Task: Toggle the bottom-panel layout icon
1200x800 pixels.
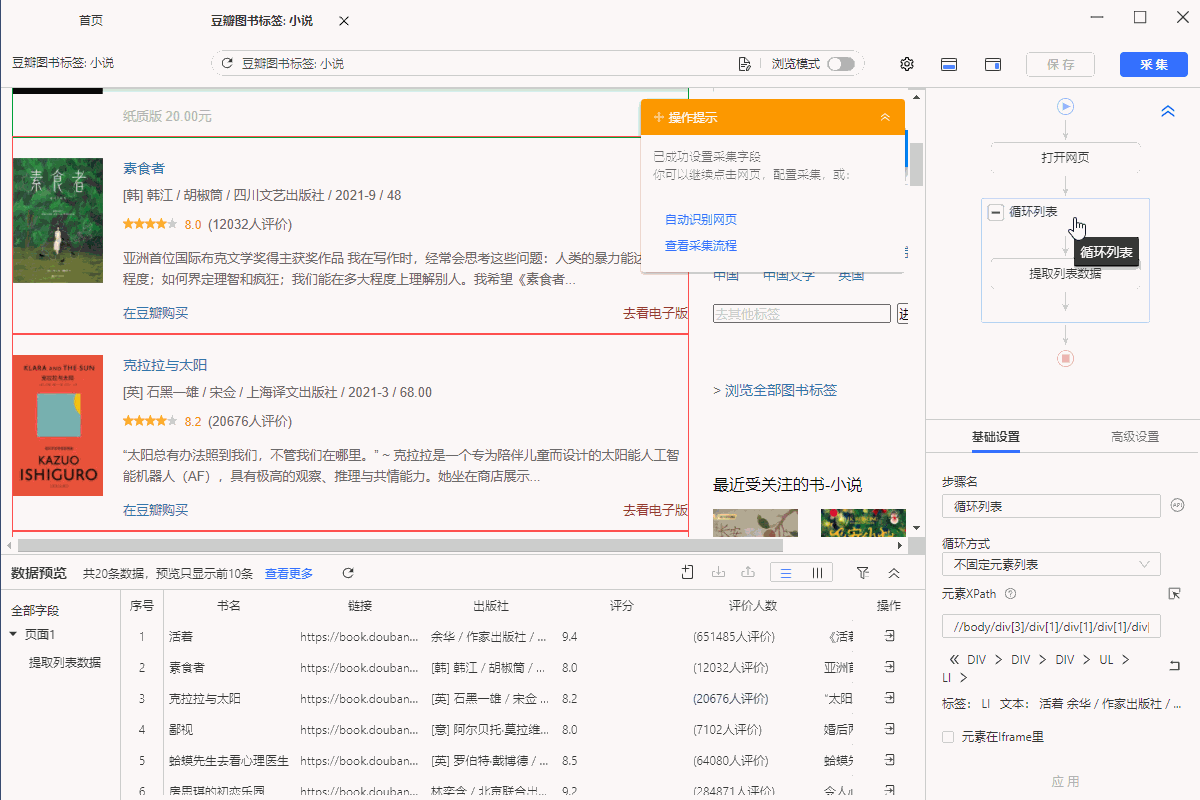Action: tap(949, 64)
